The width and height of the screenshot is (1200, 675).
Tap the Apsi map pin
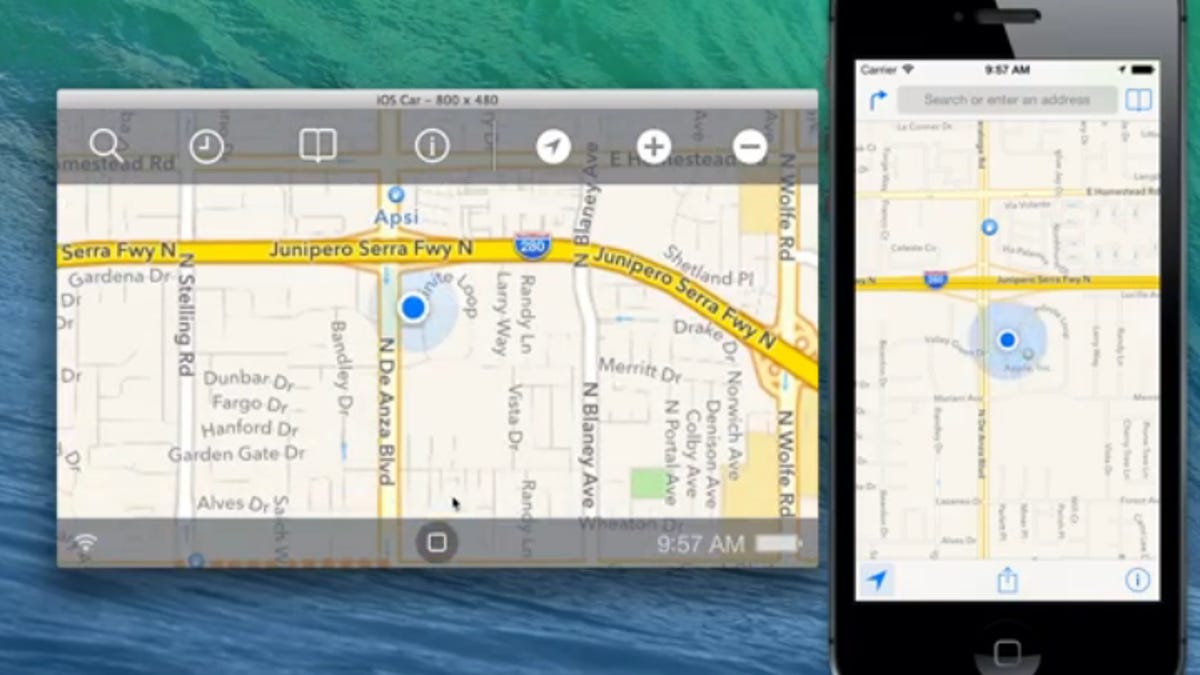coord(397,195)
